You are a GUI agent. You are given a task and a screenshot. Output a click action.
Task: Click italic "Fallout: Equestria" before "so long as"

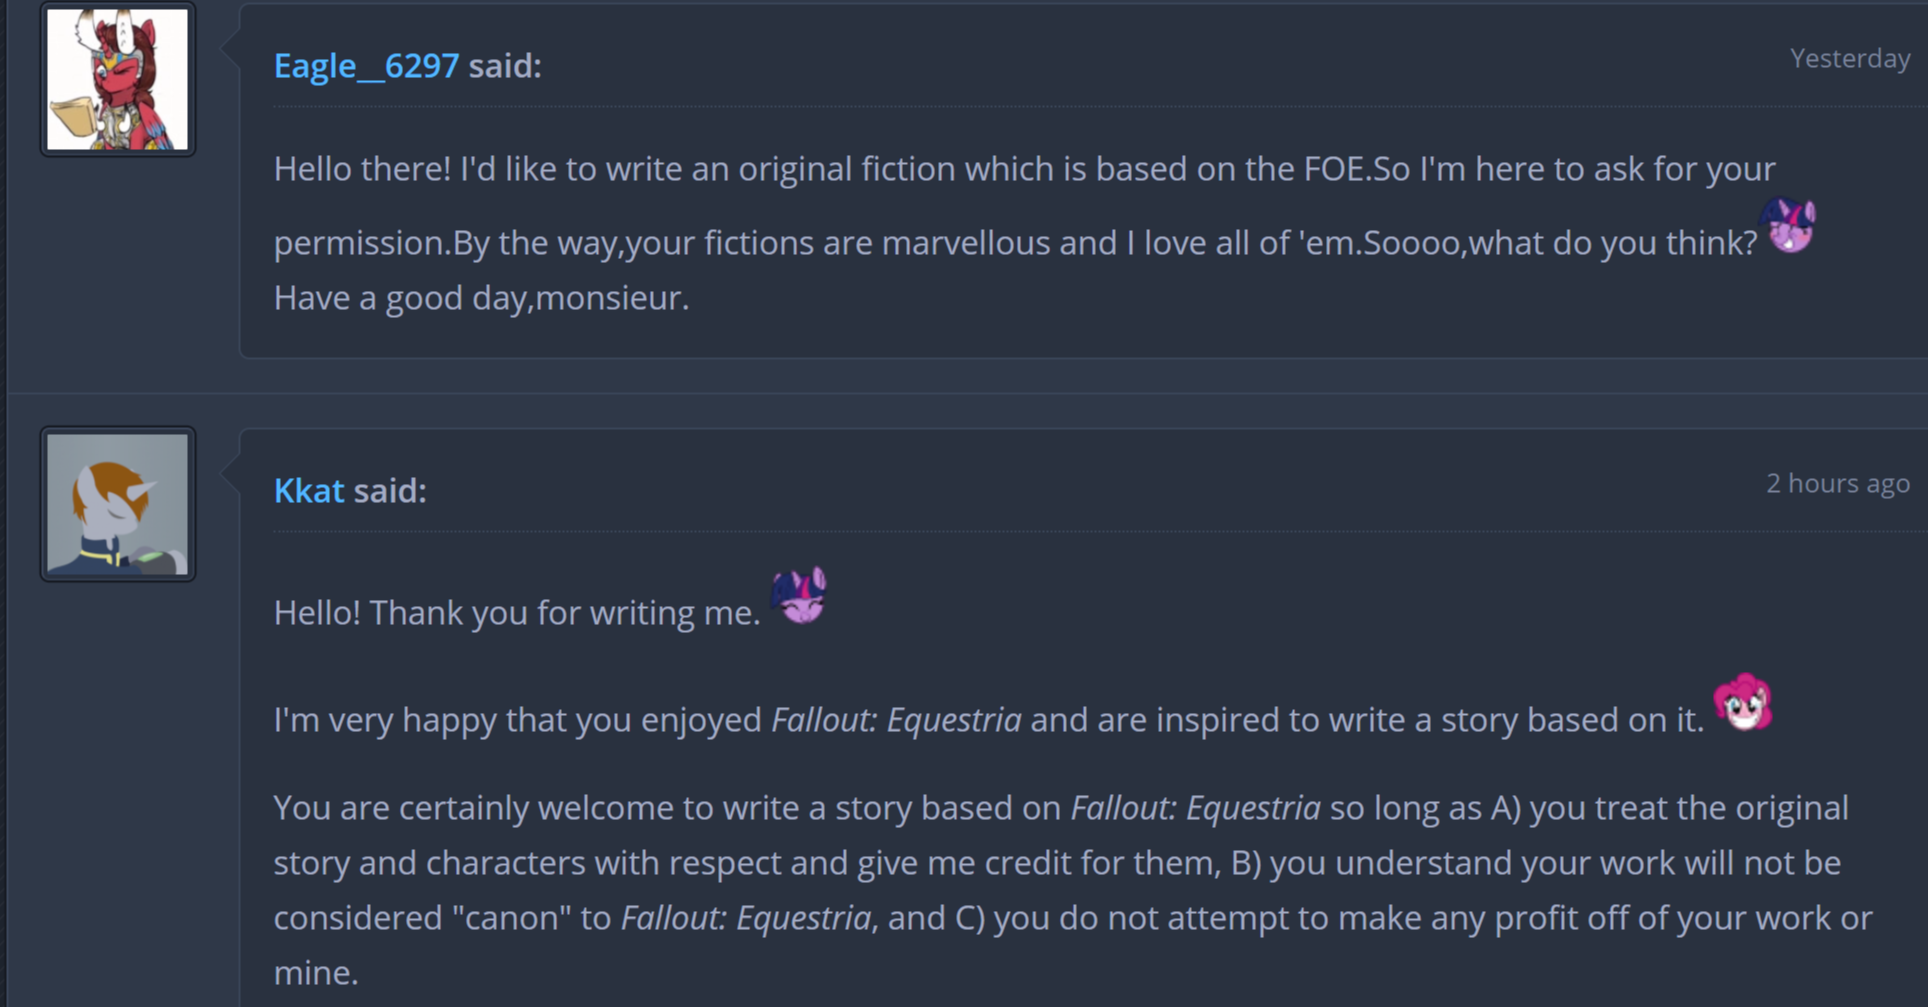coord(1195,808)
